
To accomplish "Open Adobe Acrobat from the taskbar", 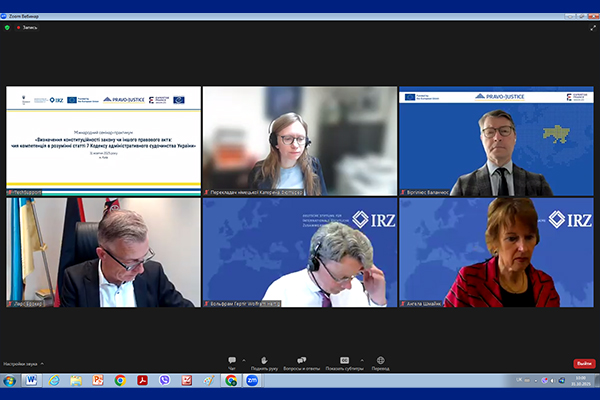I will coord(142,380).
